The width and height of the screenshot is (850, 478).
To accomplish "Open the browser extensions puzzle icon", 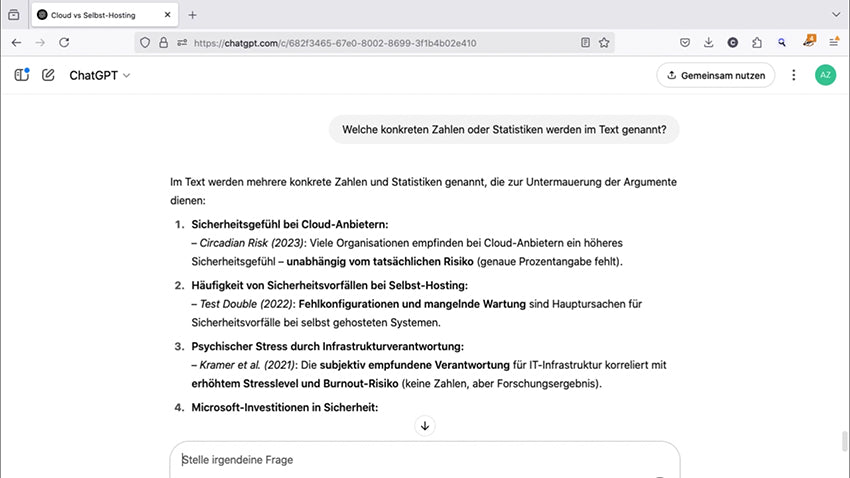I will (x=757, y=43).
